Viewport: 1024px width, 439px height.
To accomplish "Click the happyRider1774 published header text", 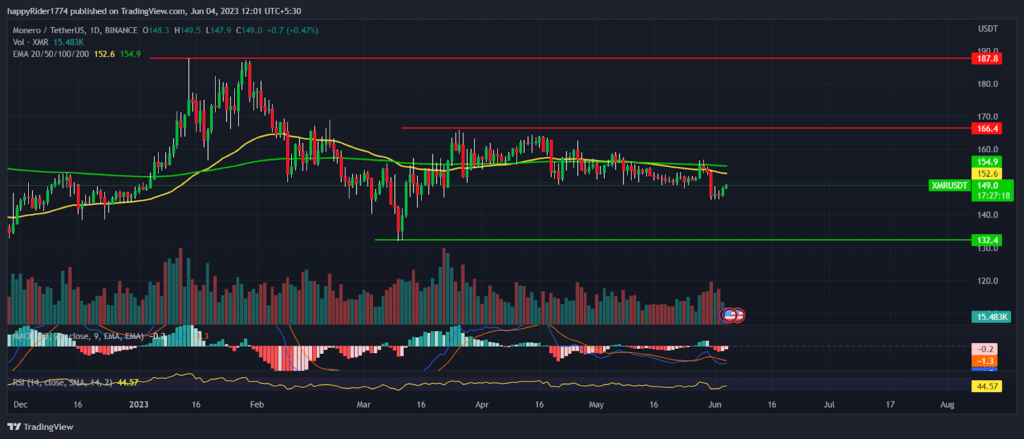I will click(152, 10).
